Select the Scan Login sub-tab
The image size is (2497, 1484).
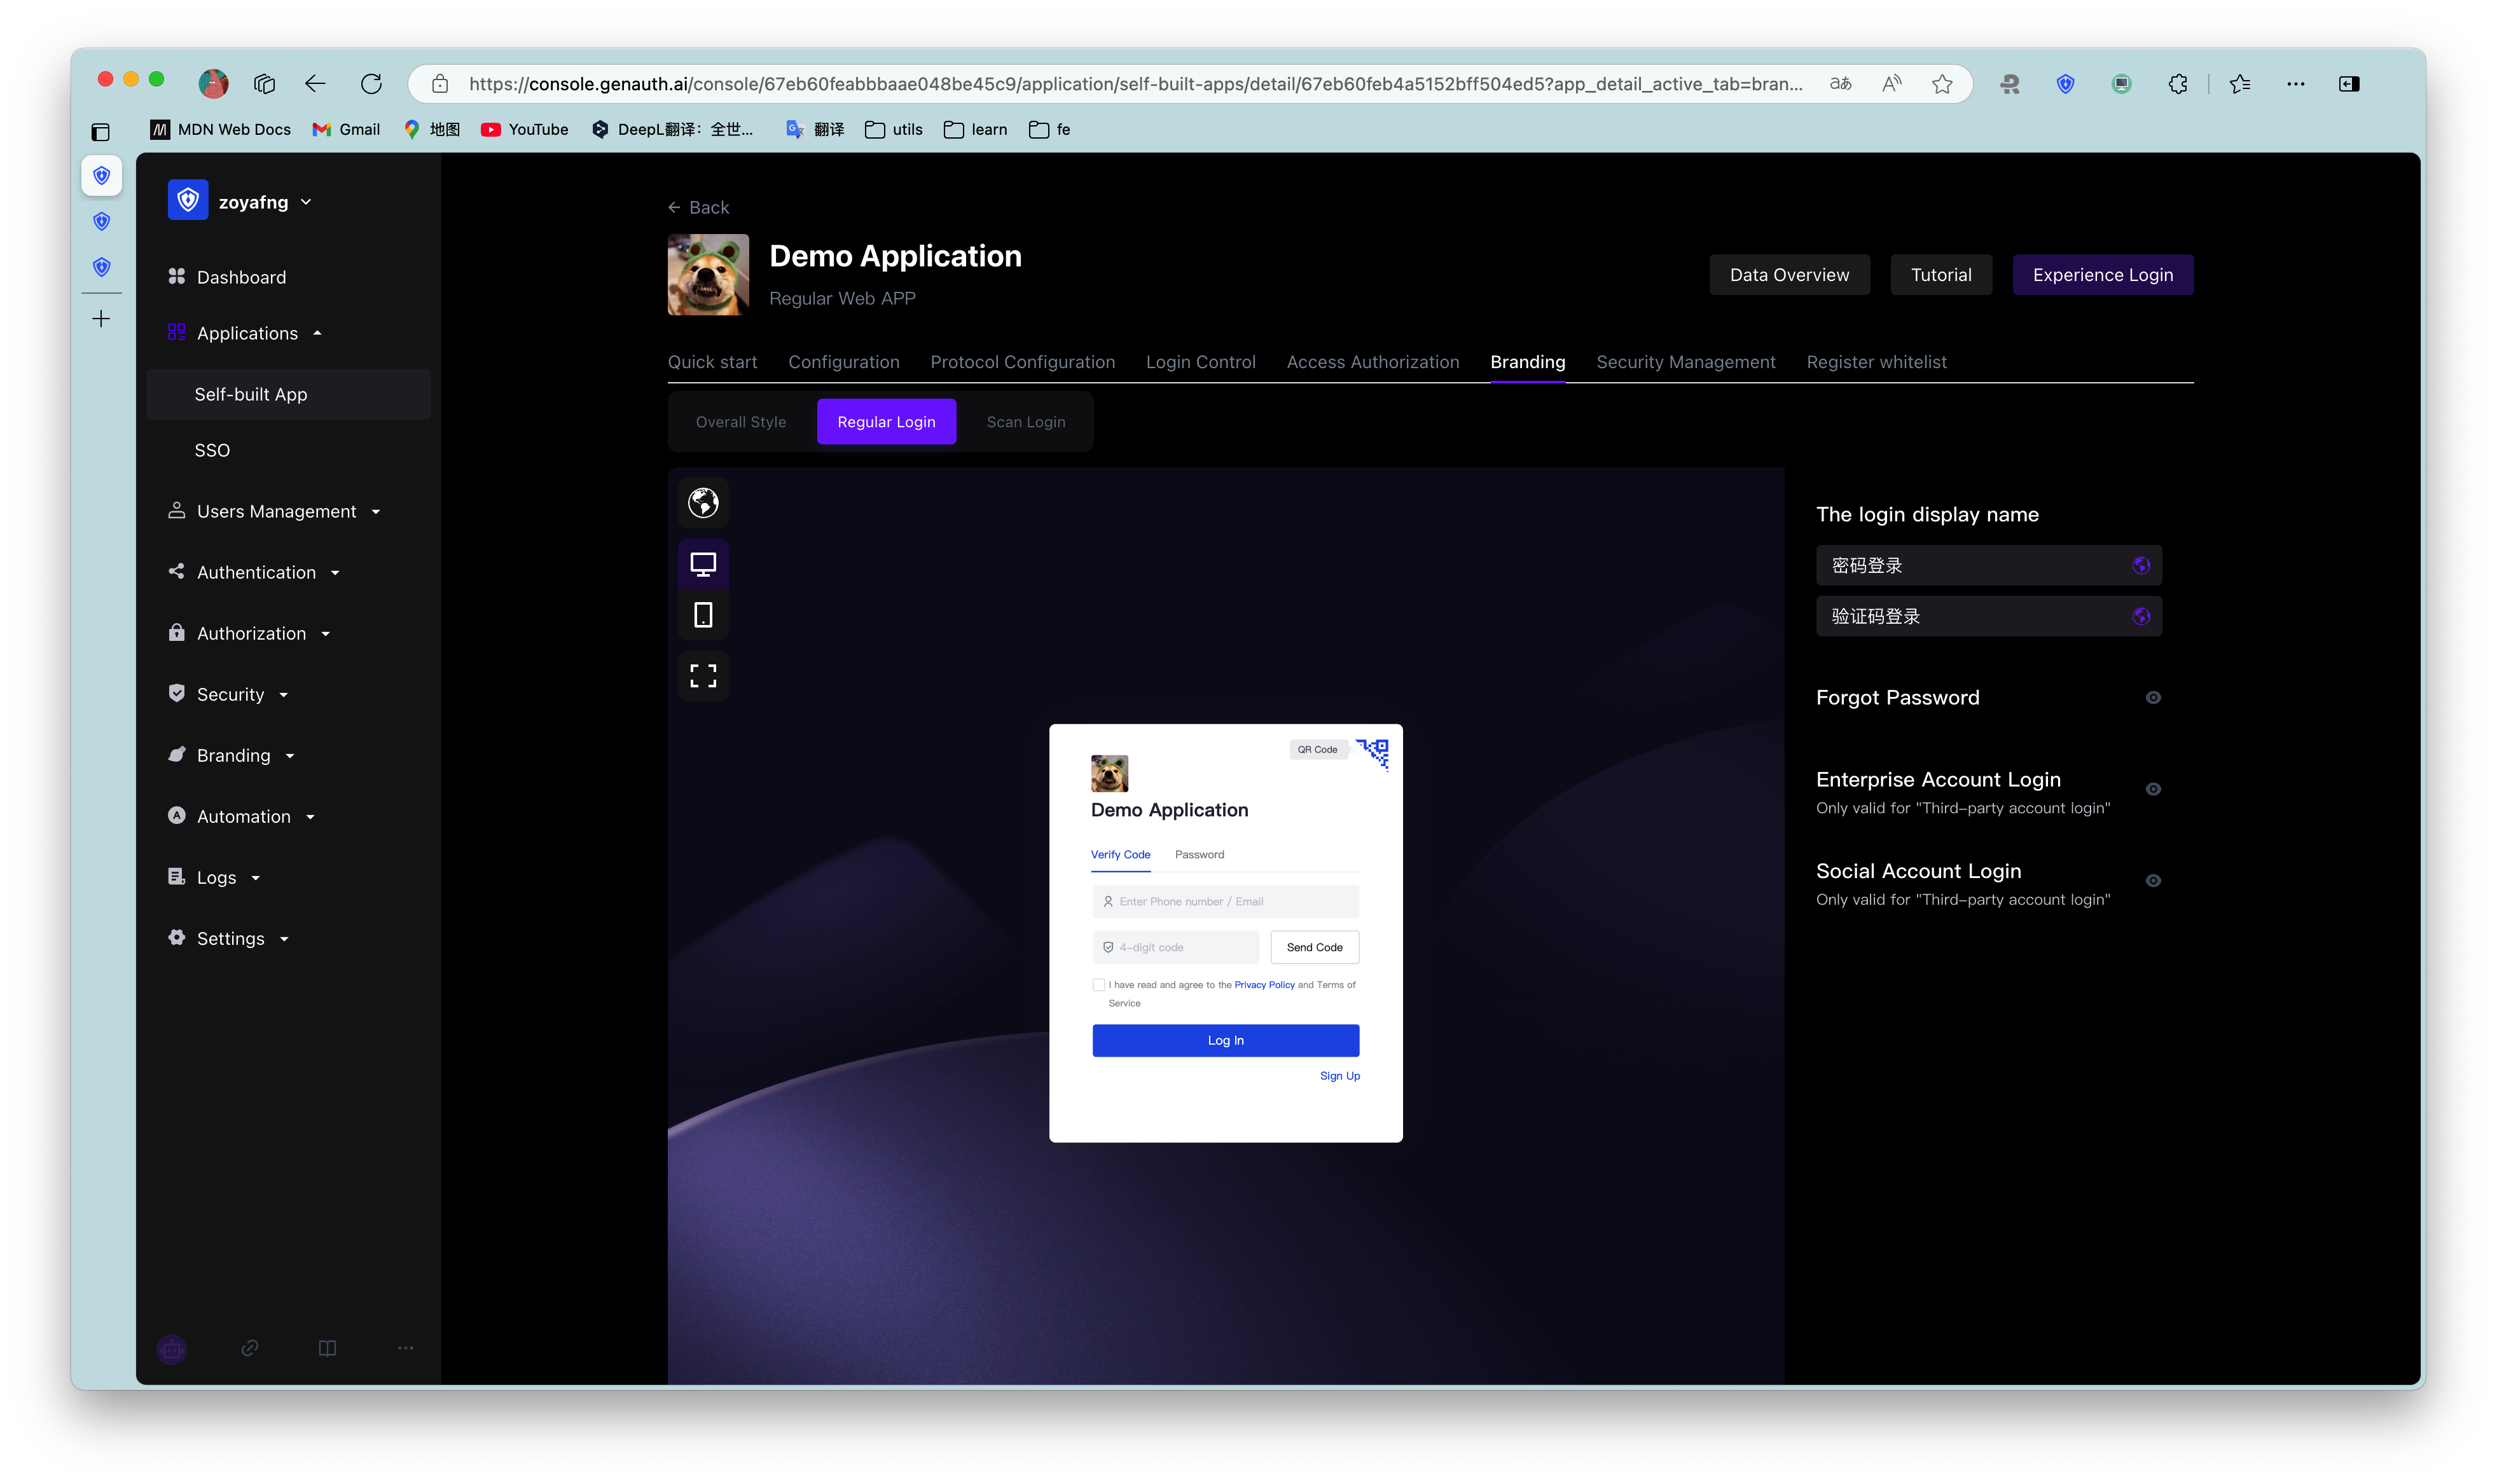pos(1025,422)
